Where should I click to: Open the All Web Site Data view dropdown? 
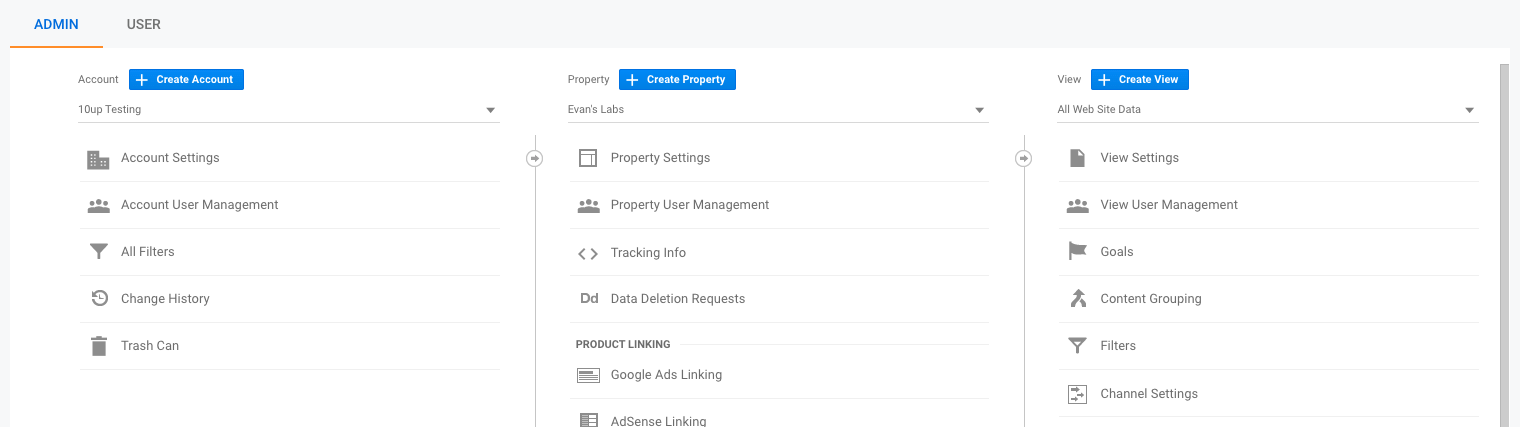tap(1267, 110)
